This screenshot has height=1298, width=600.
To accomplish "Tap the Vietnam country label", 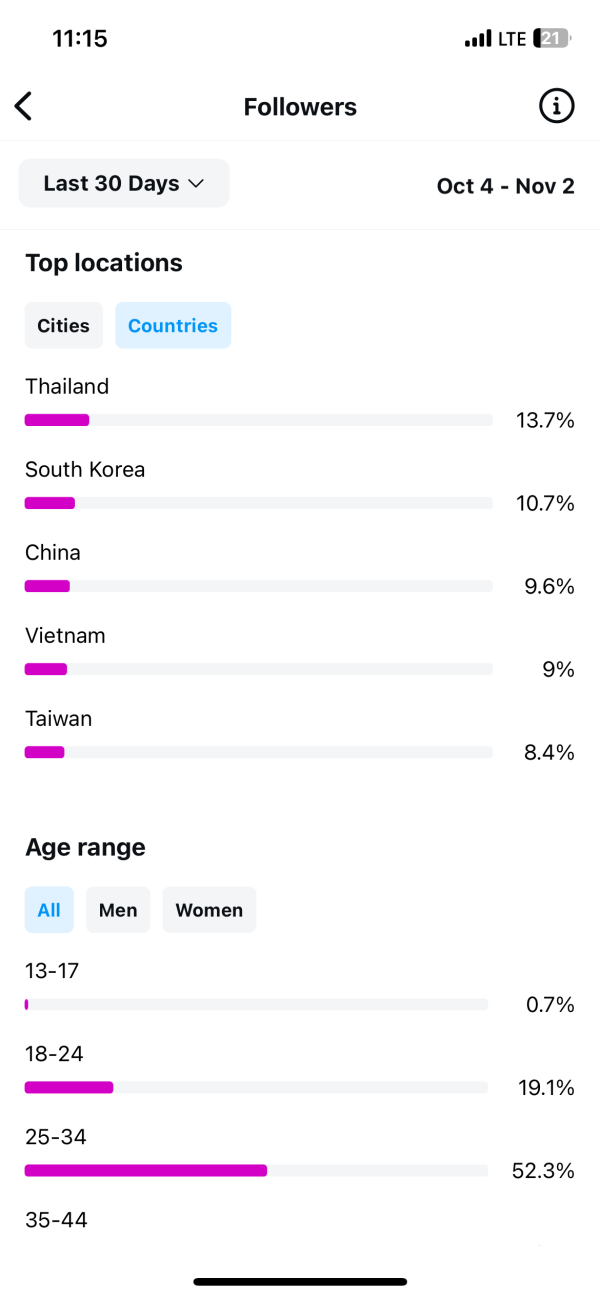I will pyautogui.click(x=65, y=635).
